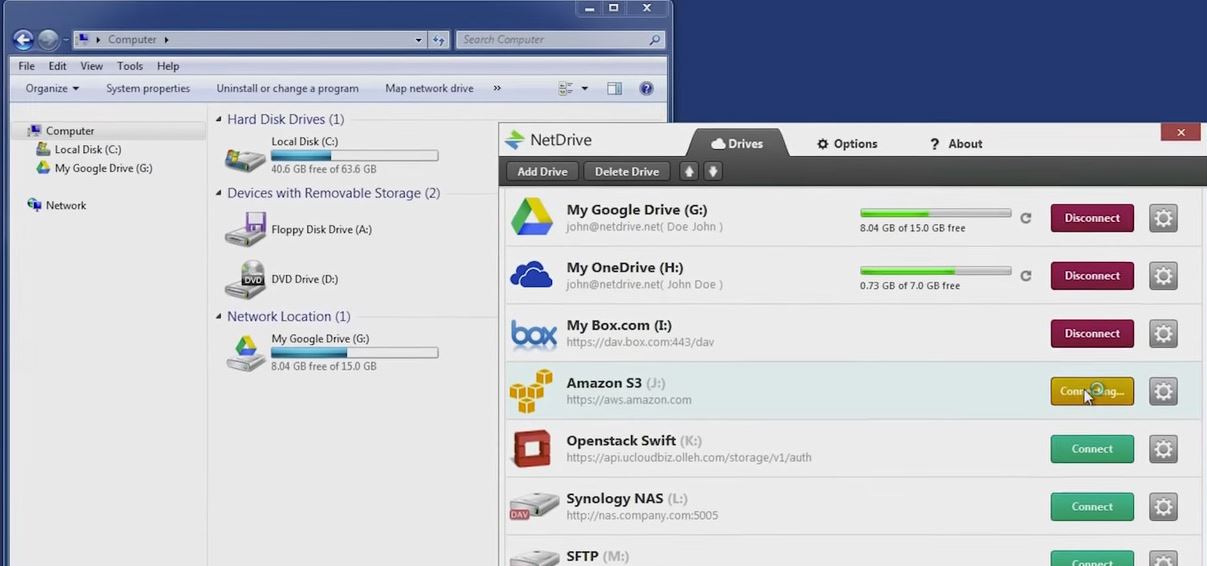Click Add Drive button
This screenshot has height=566, width=1207.
tap(542, 171)
